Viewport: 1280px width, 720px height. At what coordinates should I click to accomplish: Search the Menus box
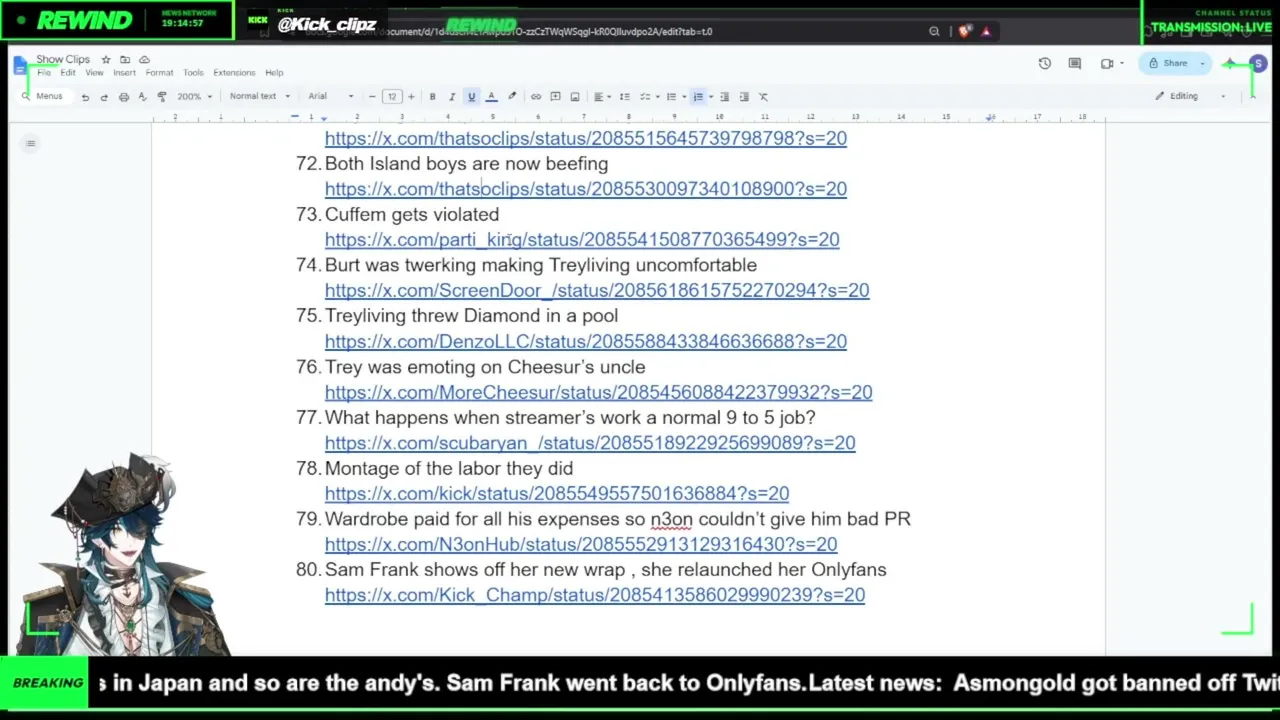(46, 97)
